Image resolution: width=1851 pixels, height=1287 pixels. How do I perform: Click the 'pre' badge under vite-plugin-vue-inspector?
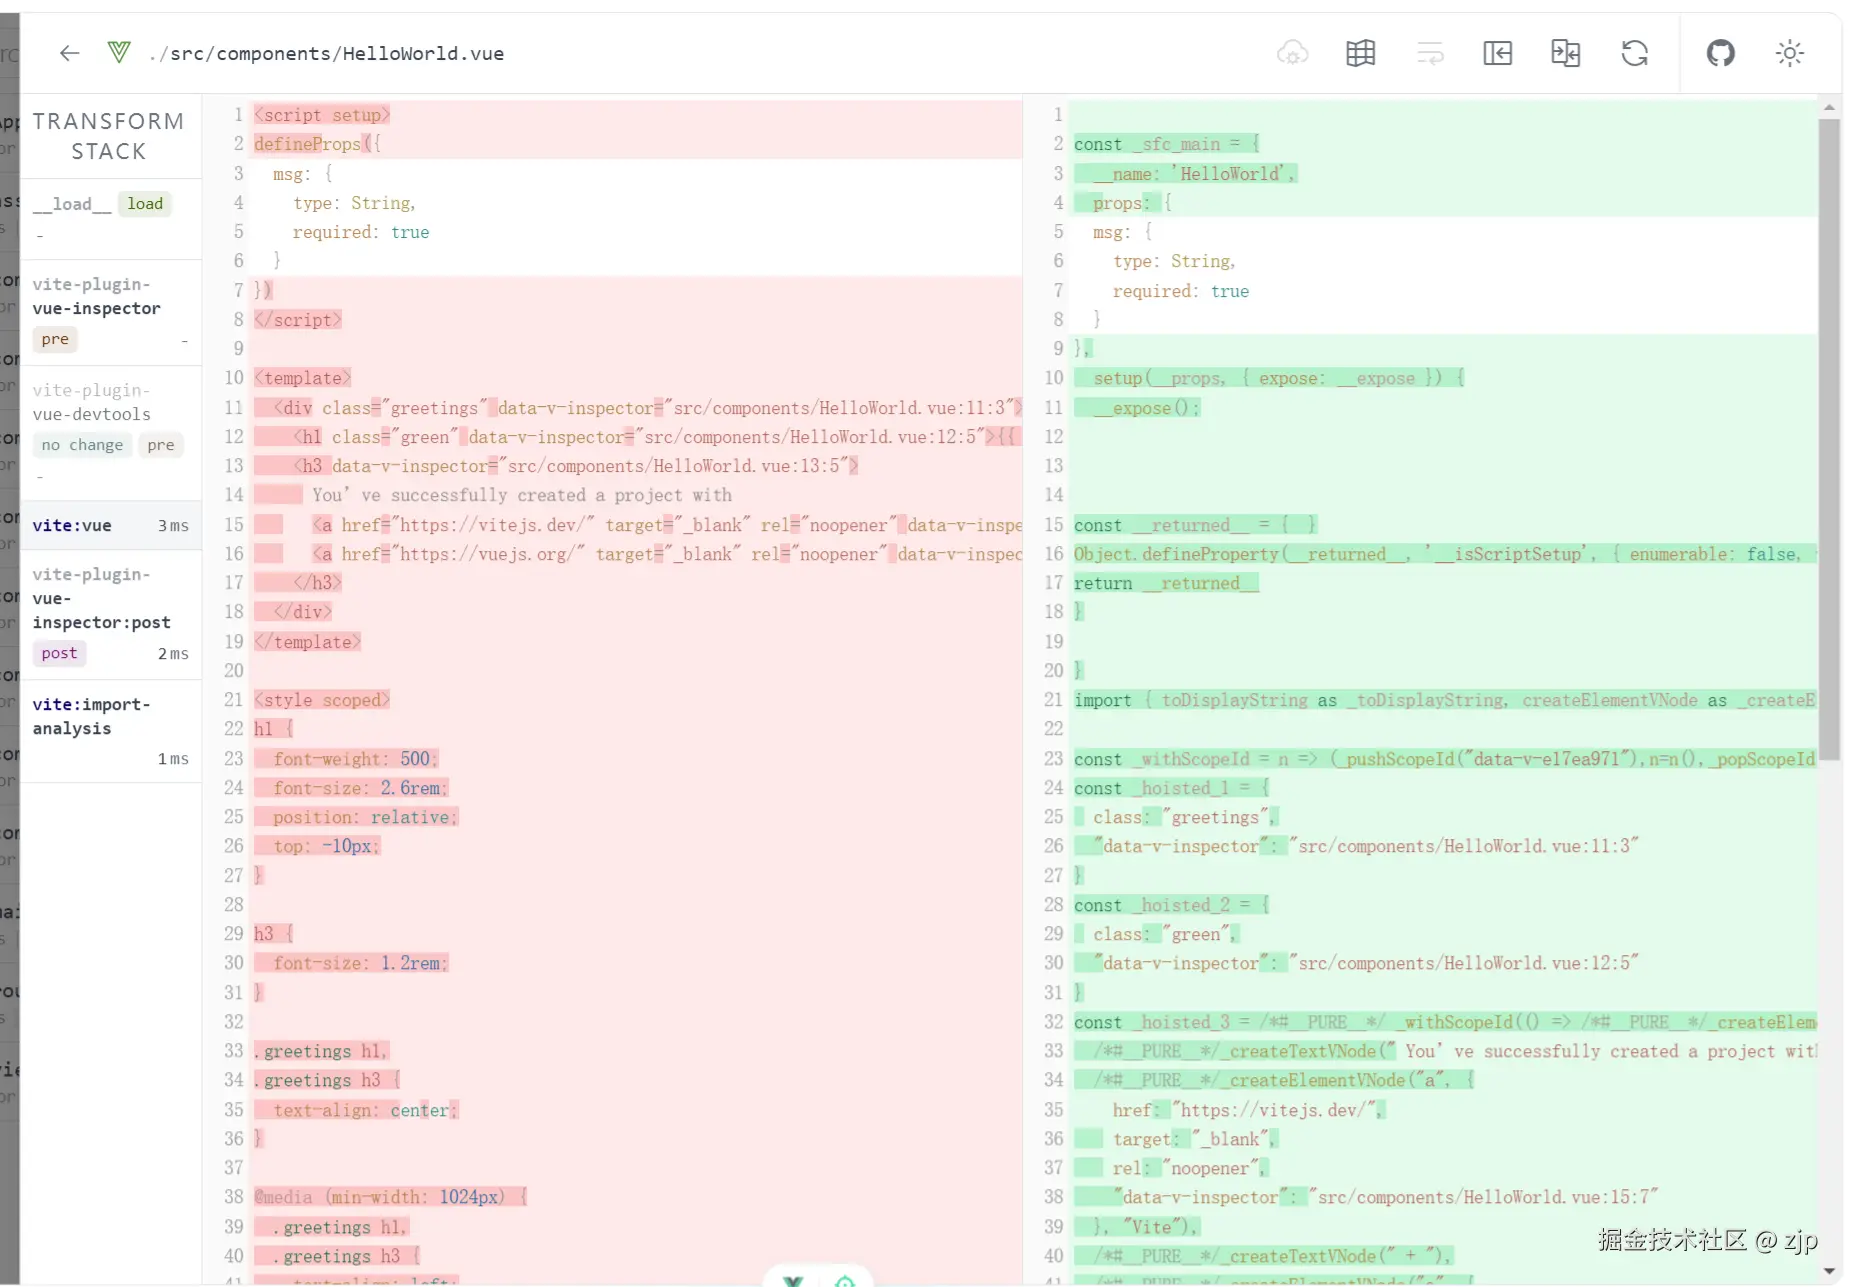55,339
